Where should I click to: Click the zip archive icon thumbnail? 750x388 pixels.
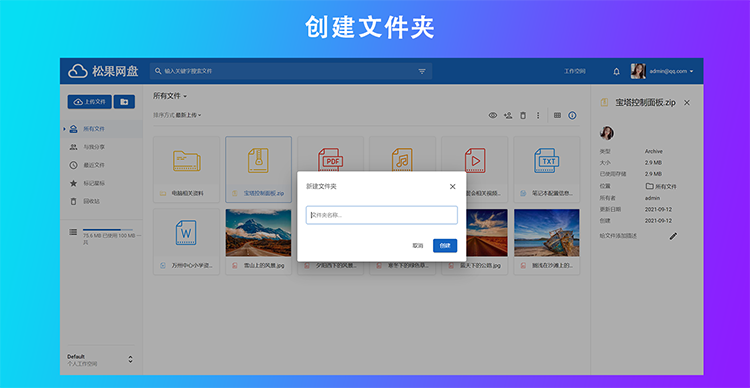[x=258, y=160]
